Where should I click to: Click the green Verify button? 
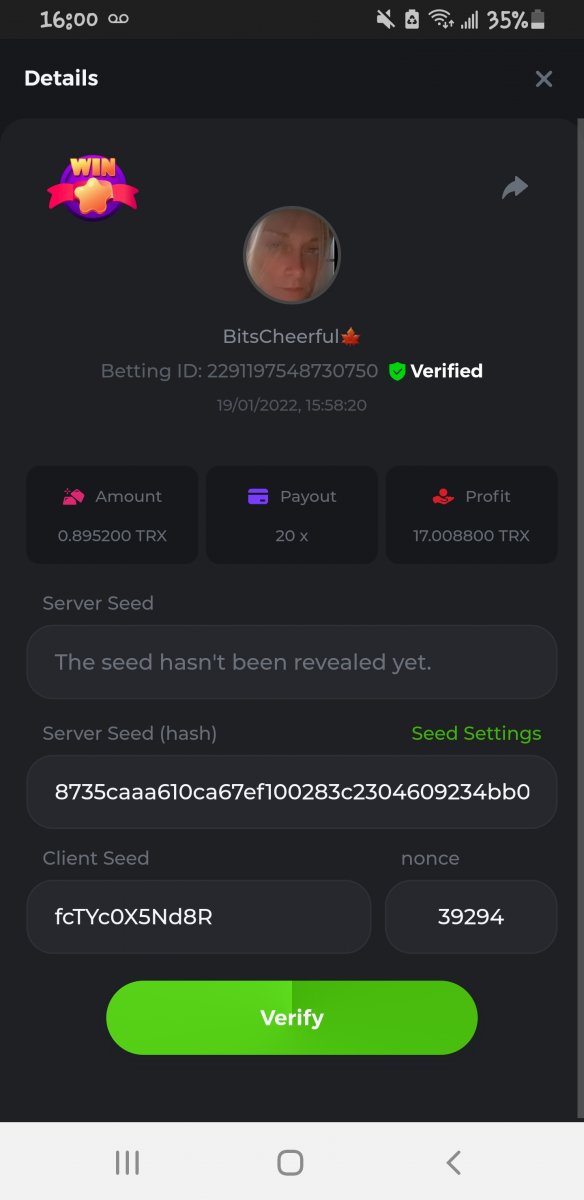pyautogui.click(x=292, y=1017)
